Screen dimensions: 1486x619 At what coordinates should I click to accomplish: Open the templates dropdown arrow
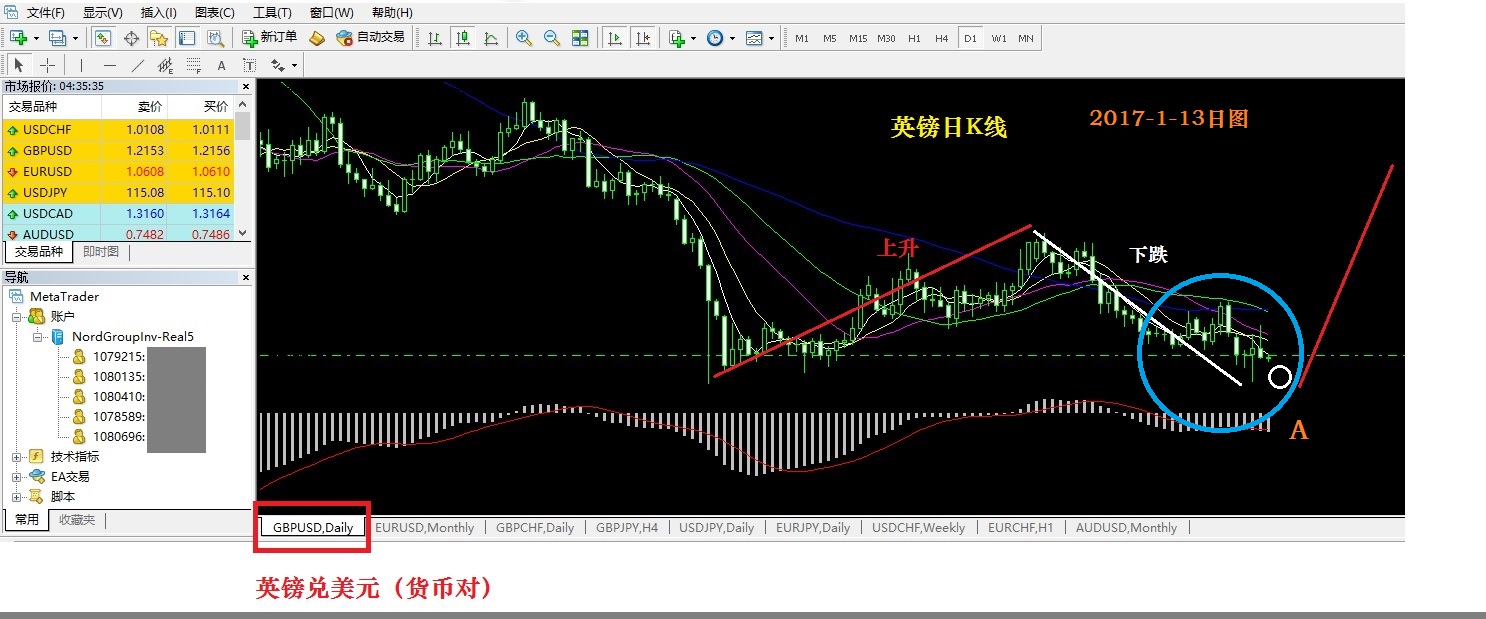(x=772, y=38)
